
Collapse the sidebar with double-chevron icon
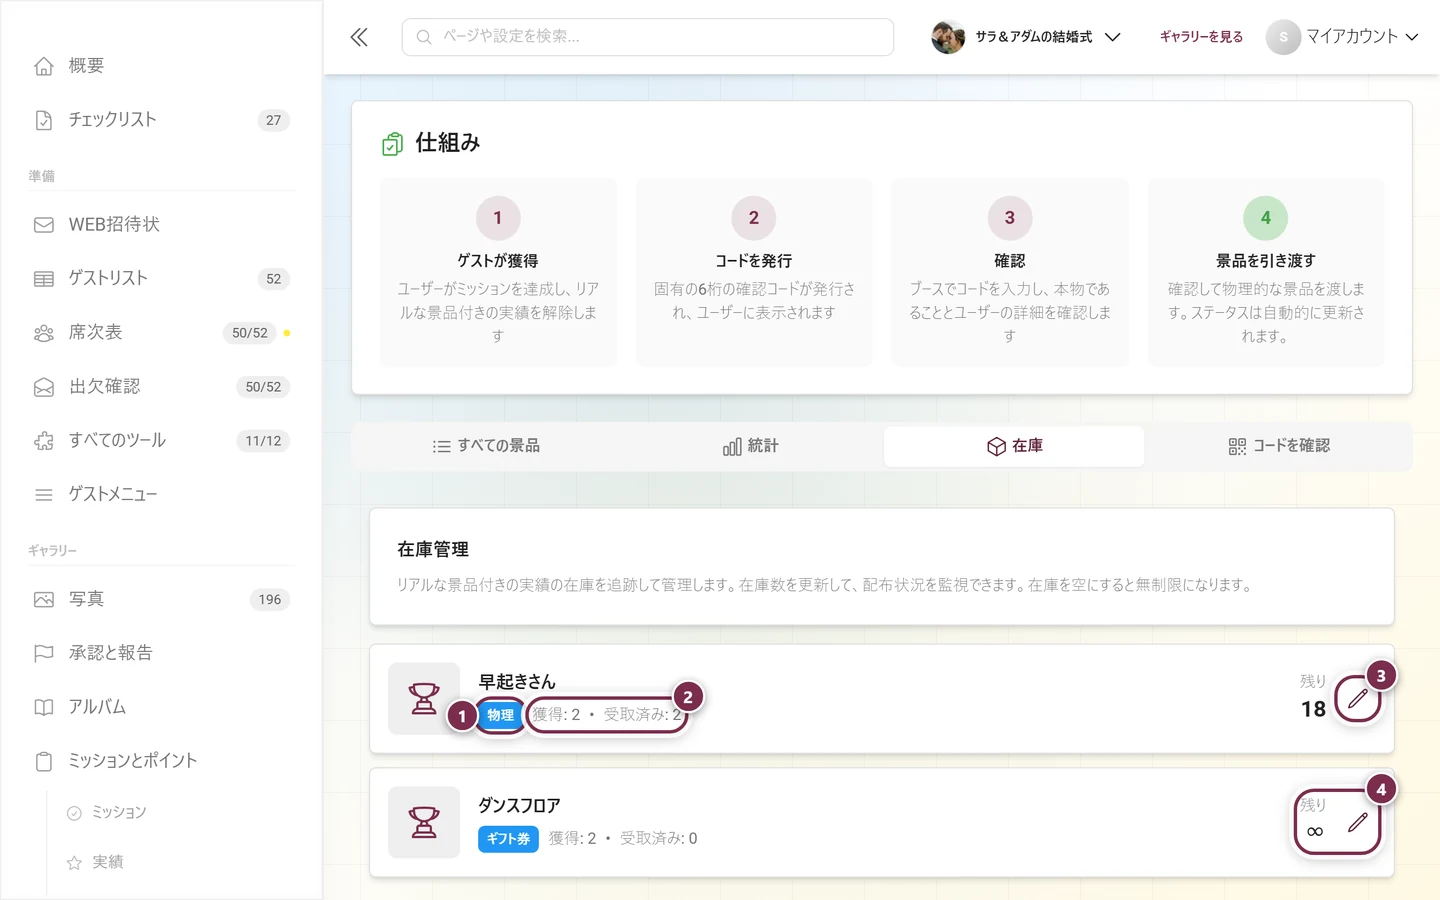[x=359, y=37]
